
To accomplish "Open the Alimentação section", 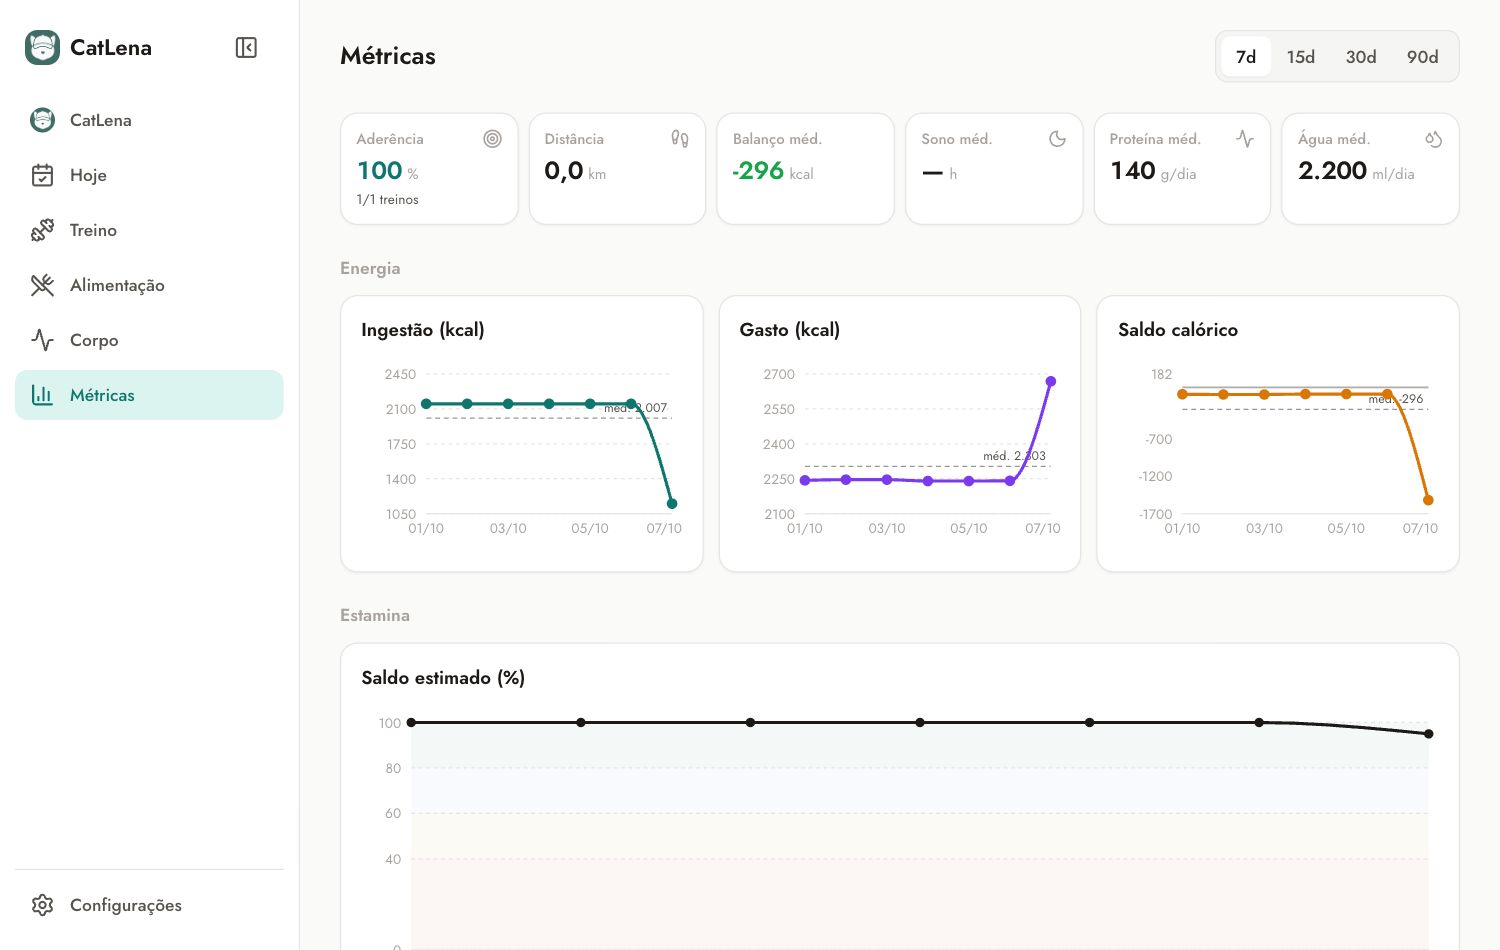I will point(149,285).
